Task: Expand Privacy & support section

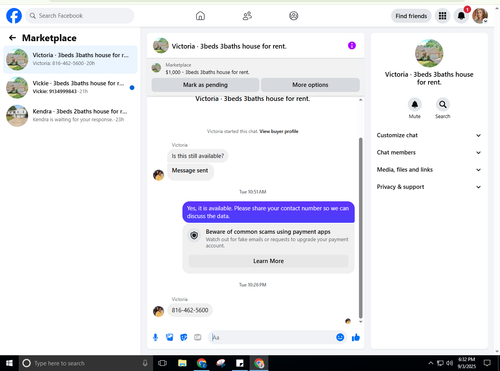Action: pos(429,187)
